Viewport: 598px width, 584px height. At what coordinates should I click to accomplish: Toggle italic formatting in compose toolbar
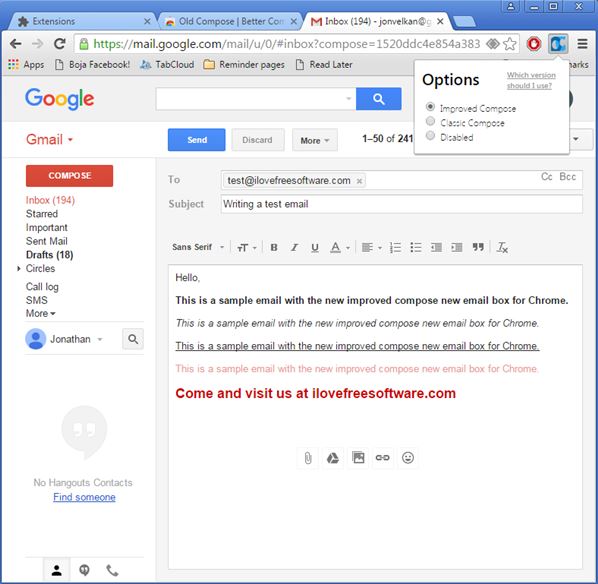(x=294, y=248)
